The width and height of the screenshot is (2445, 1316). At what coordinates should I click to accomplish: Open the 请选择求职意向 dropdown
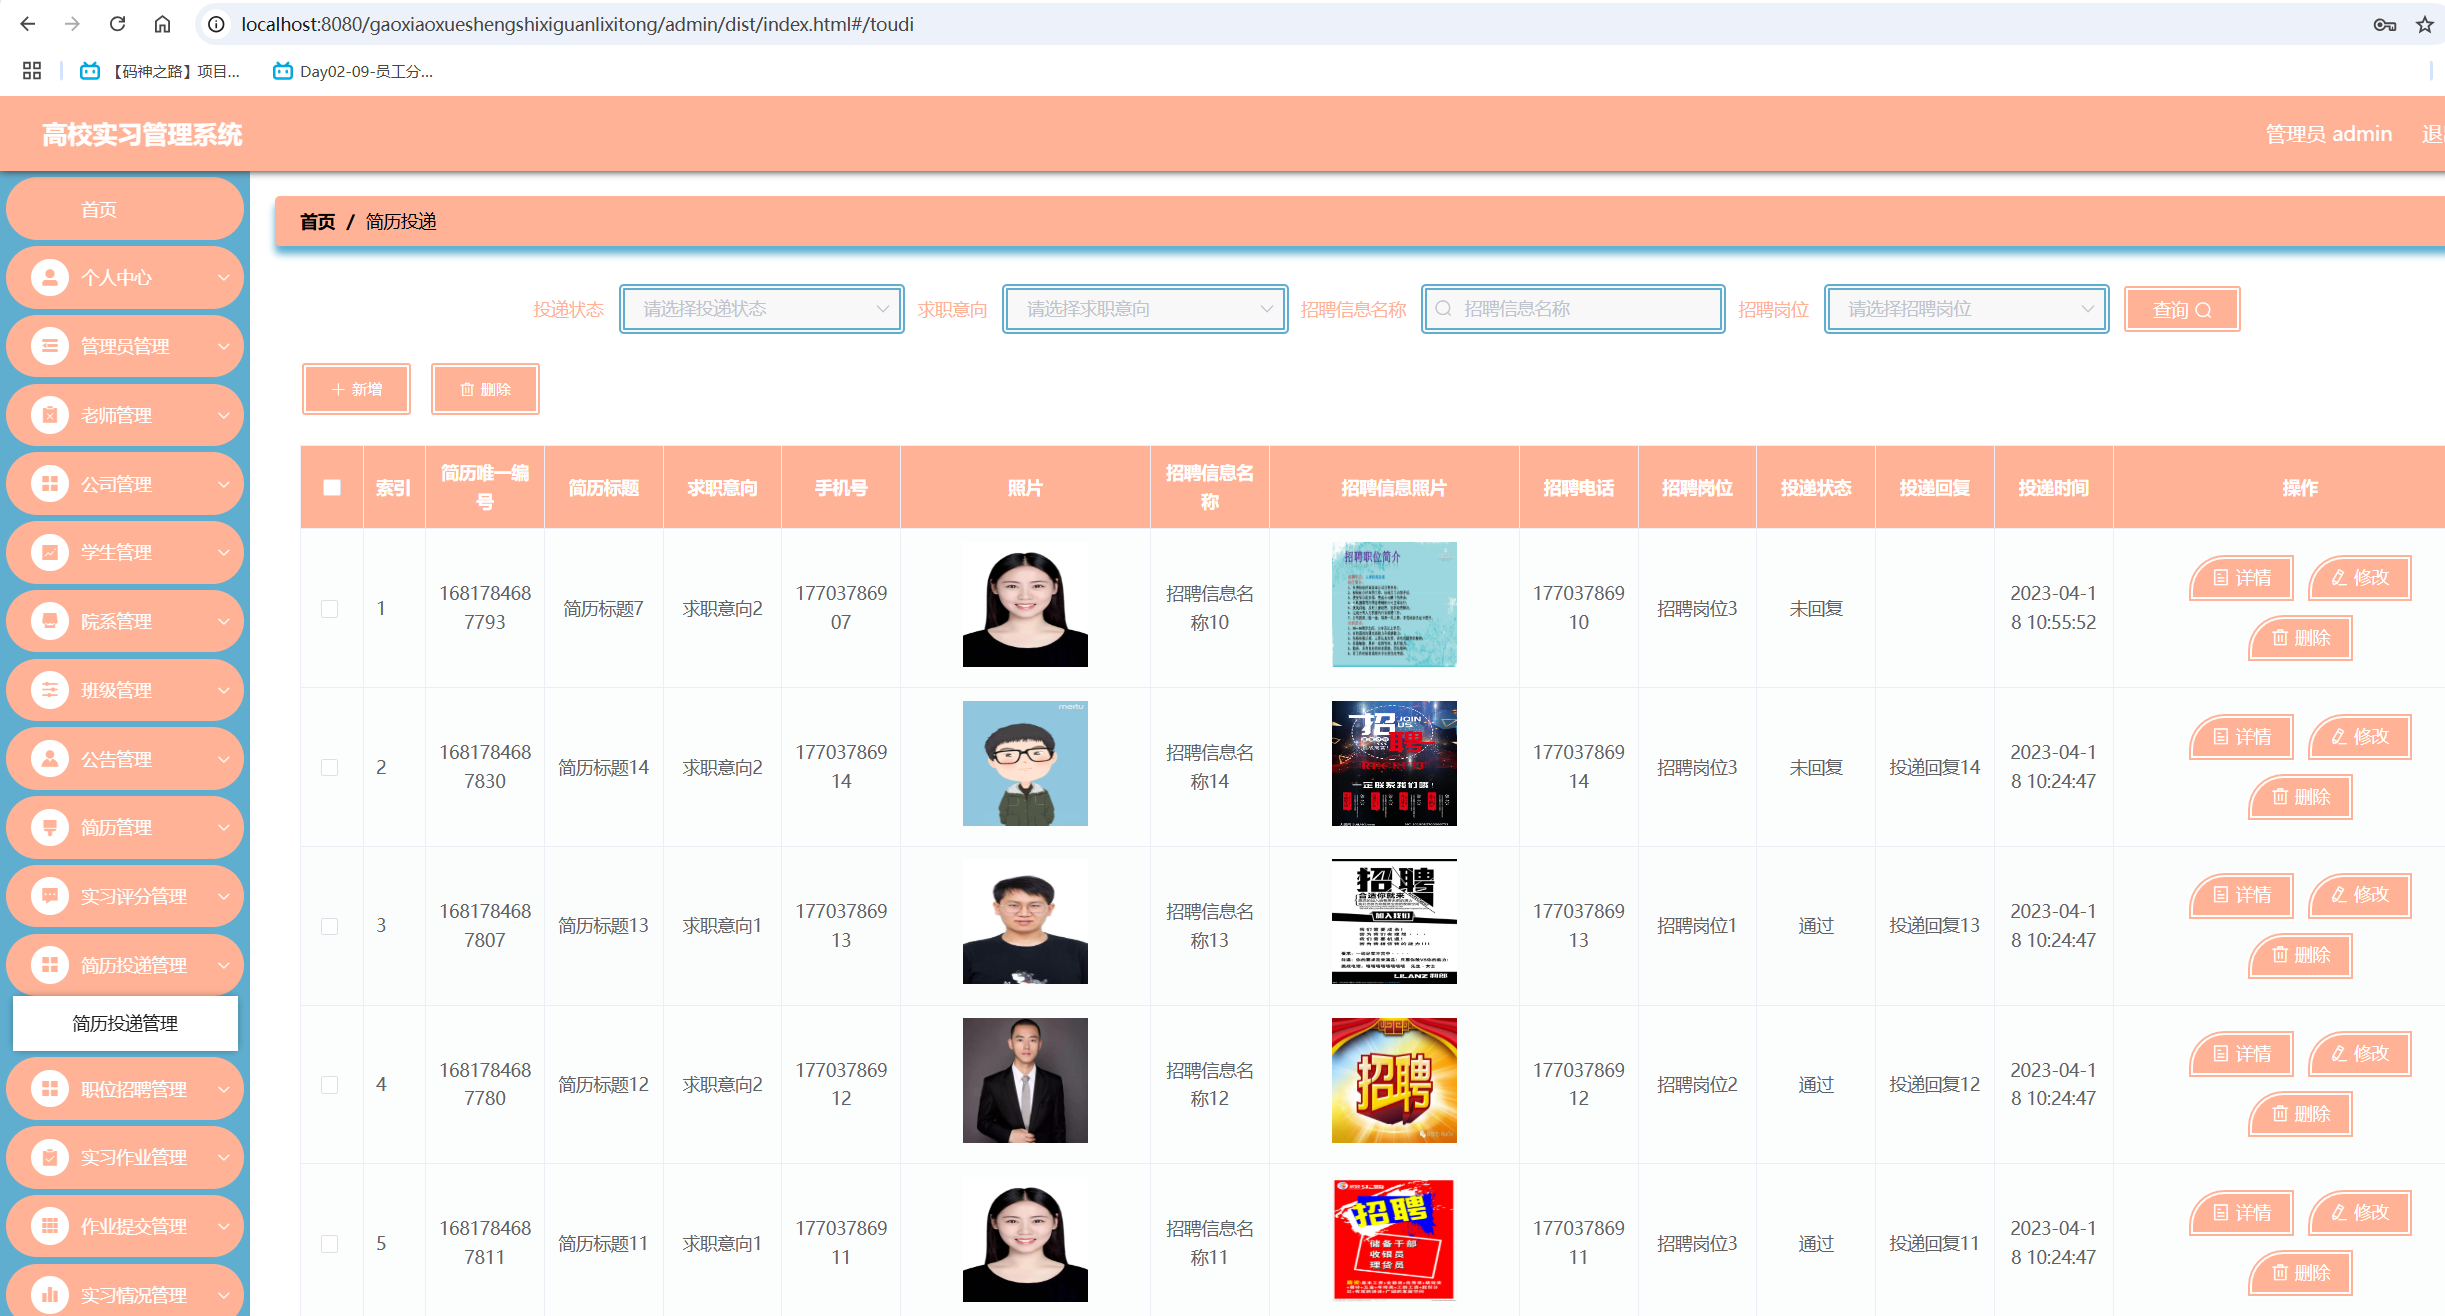coord(1145,309)
